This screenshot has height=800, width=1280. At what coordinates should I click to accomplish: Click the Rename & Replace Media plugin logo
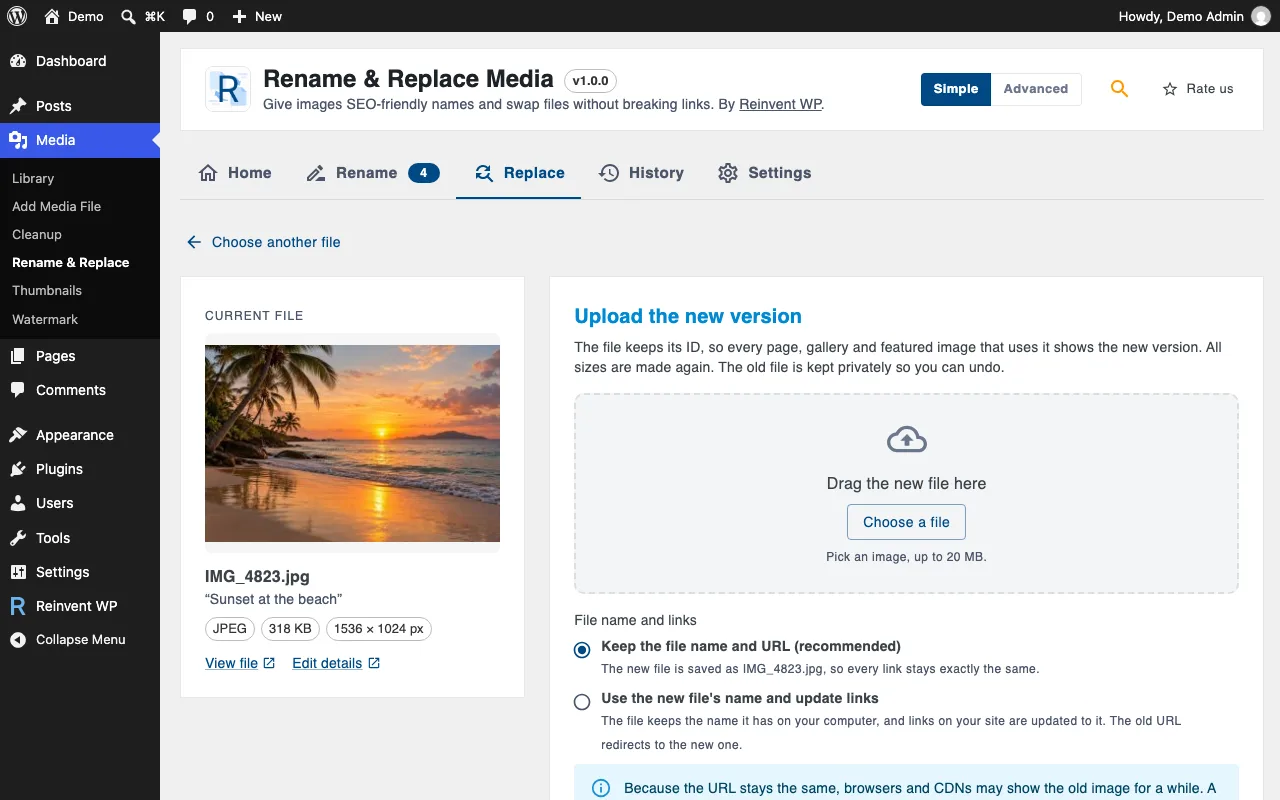pos(228,89)
